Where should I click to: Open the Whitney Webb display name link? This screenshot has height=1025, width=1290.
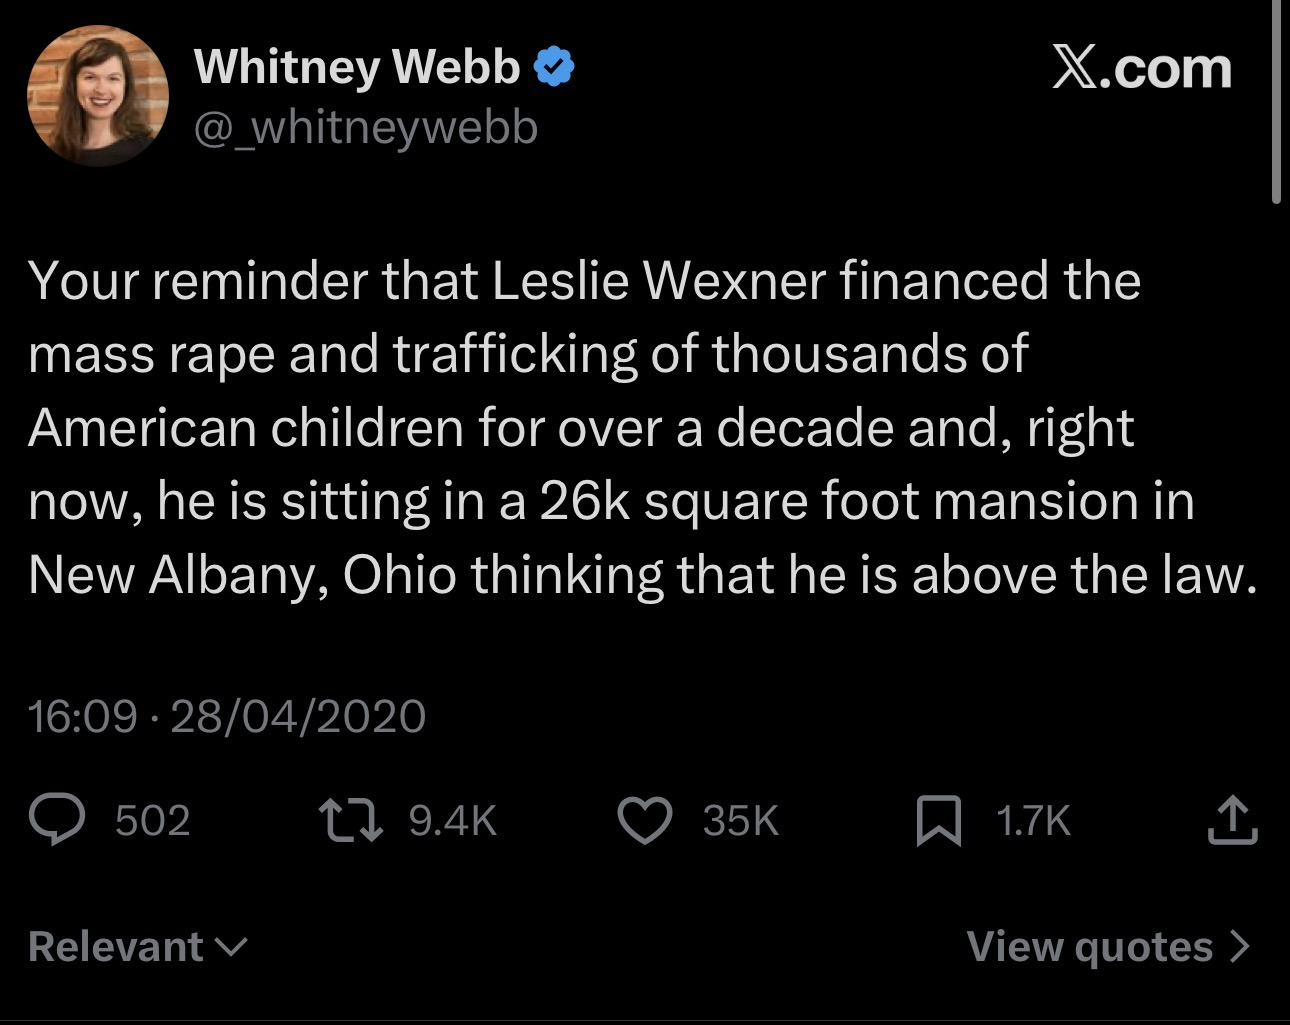(357, 67)
